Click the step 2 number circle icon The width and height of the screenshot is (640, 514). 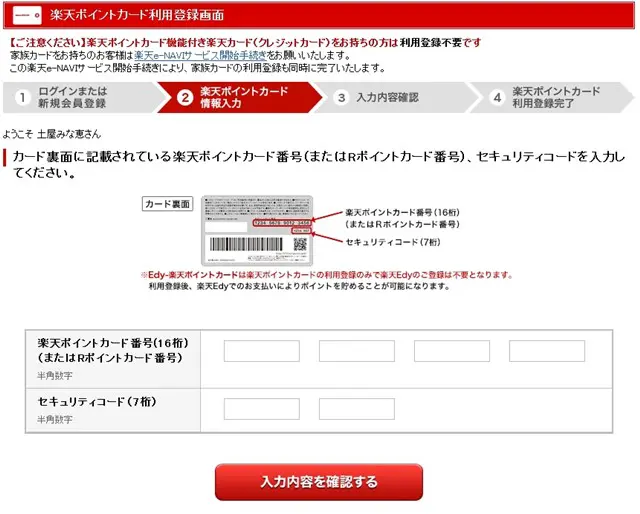click(185, 98)
